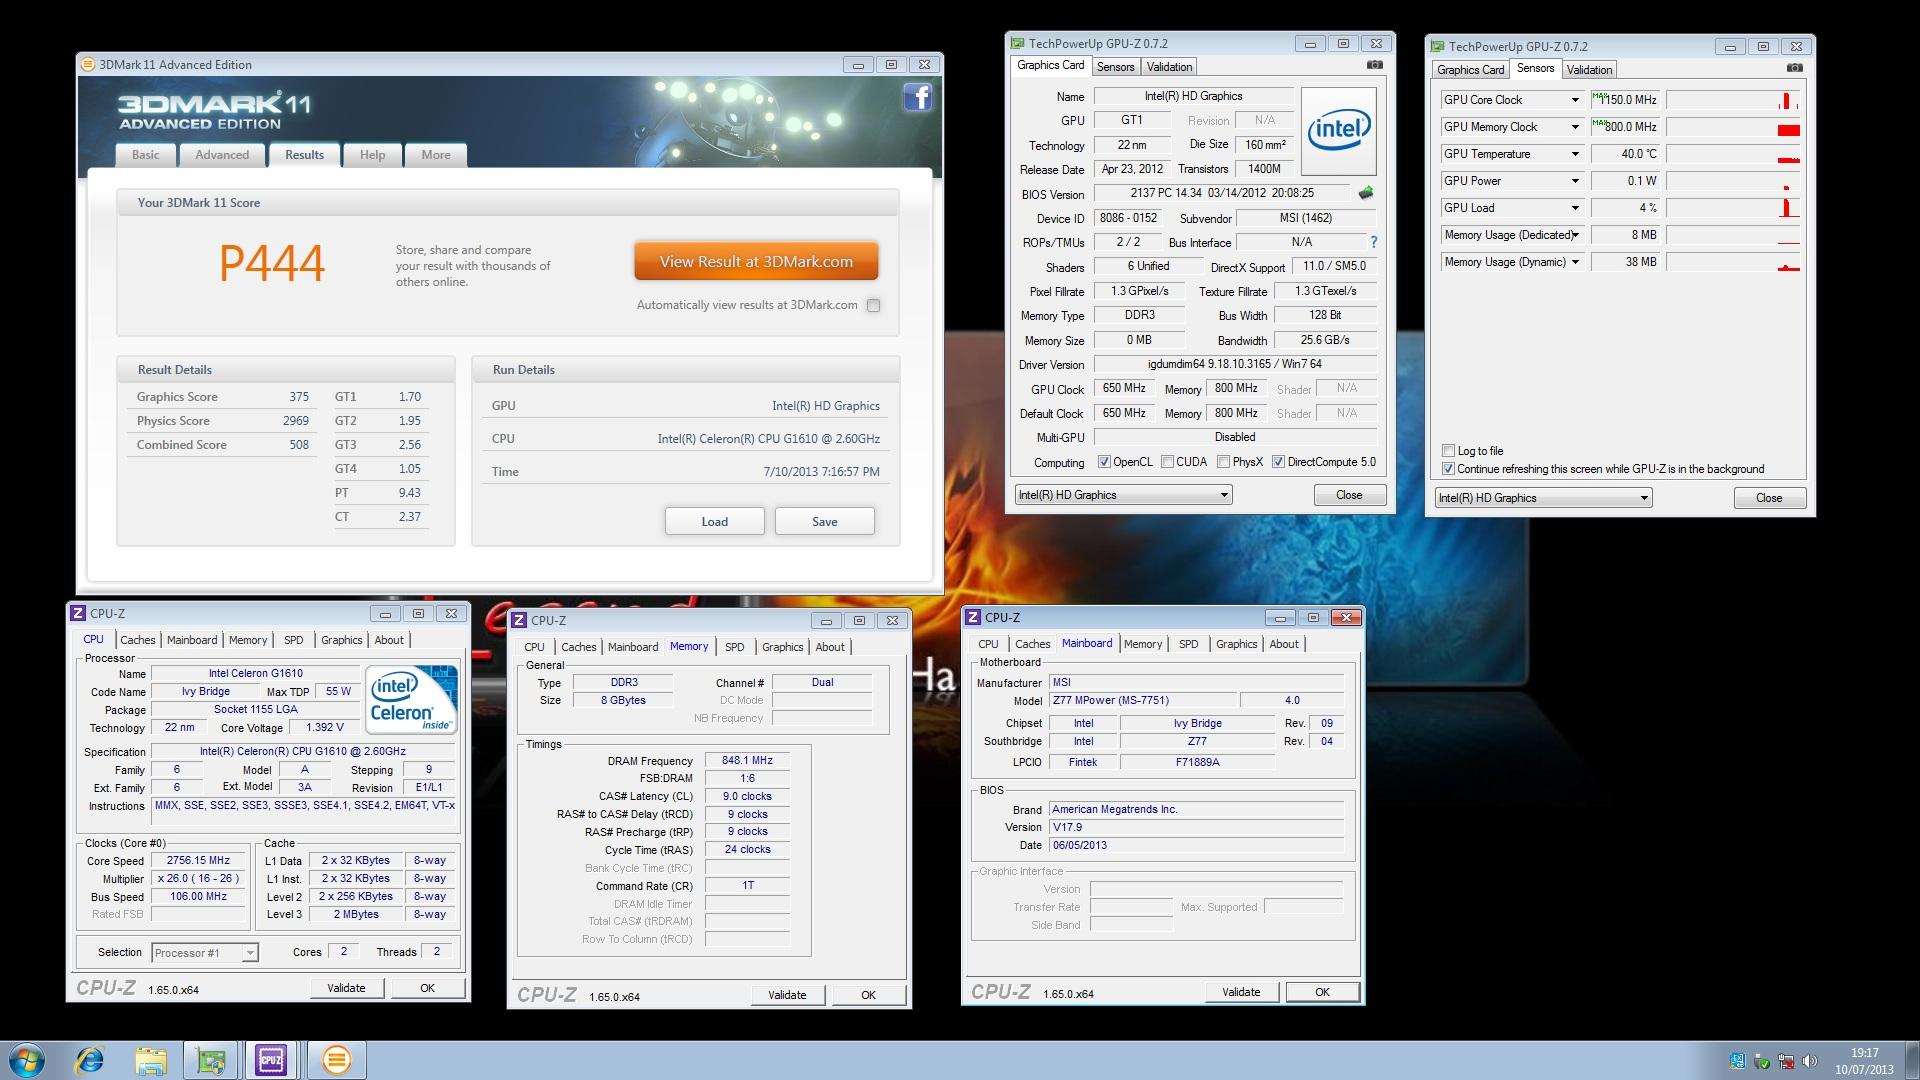The height and width of the screenshot is (1080, 1920).
Task: Click the Bus Interface question mark
Action: 1373,242
